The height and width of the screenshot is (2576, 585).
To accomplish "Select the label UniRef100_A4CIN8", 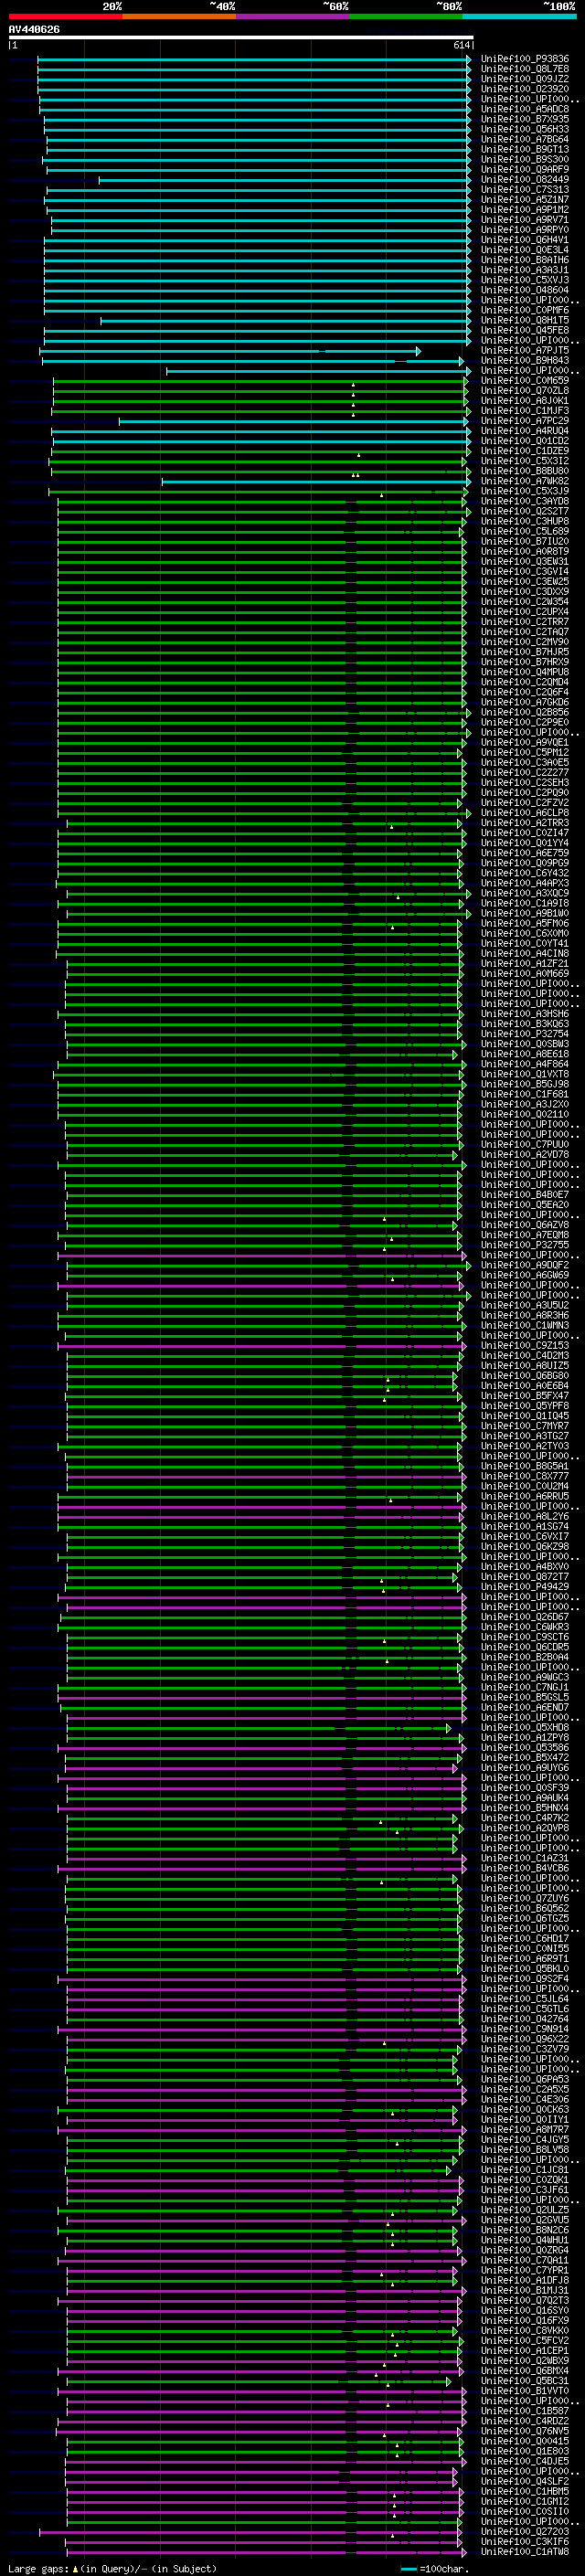I will click(x=525, y=953).
